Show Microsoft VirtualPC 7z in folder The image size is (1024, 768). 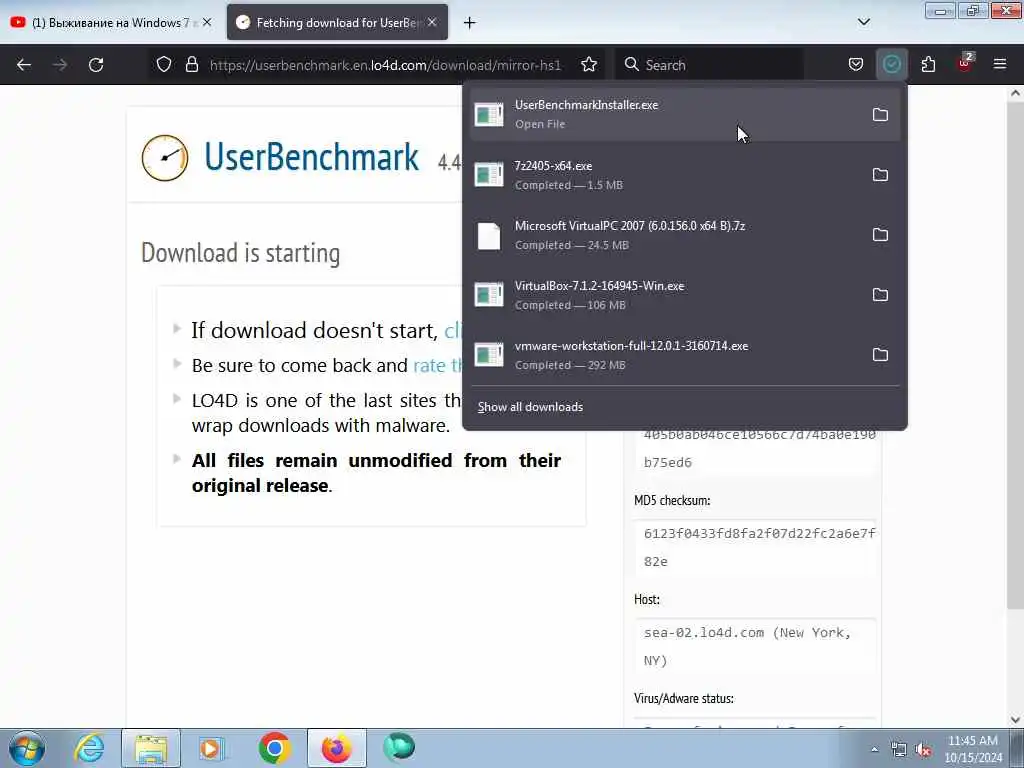click(880, 234)
